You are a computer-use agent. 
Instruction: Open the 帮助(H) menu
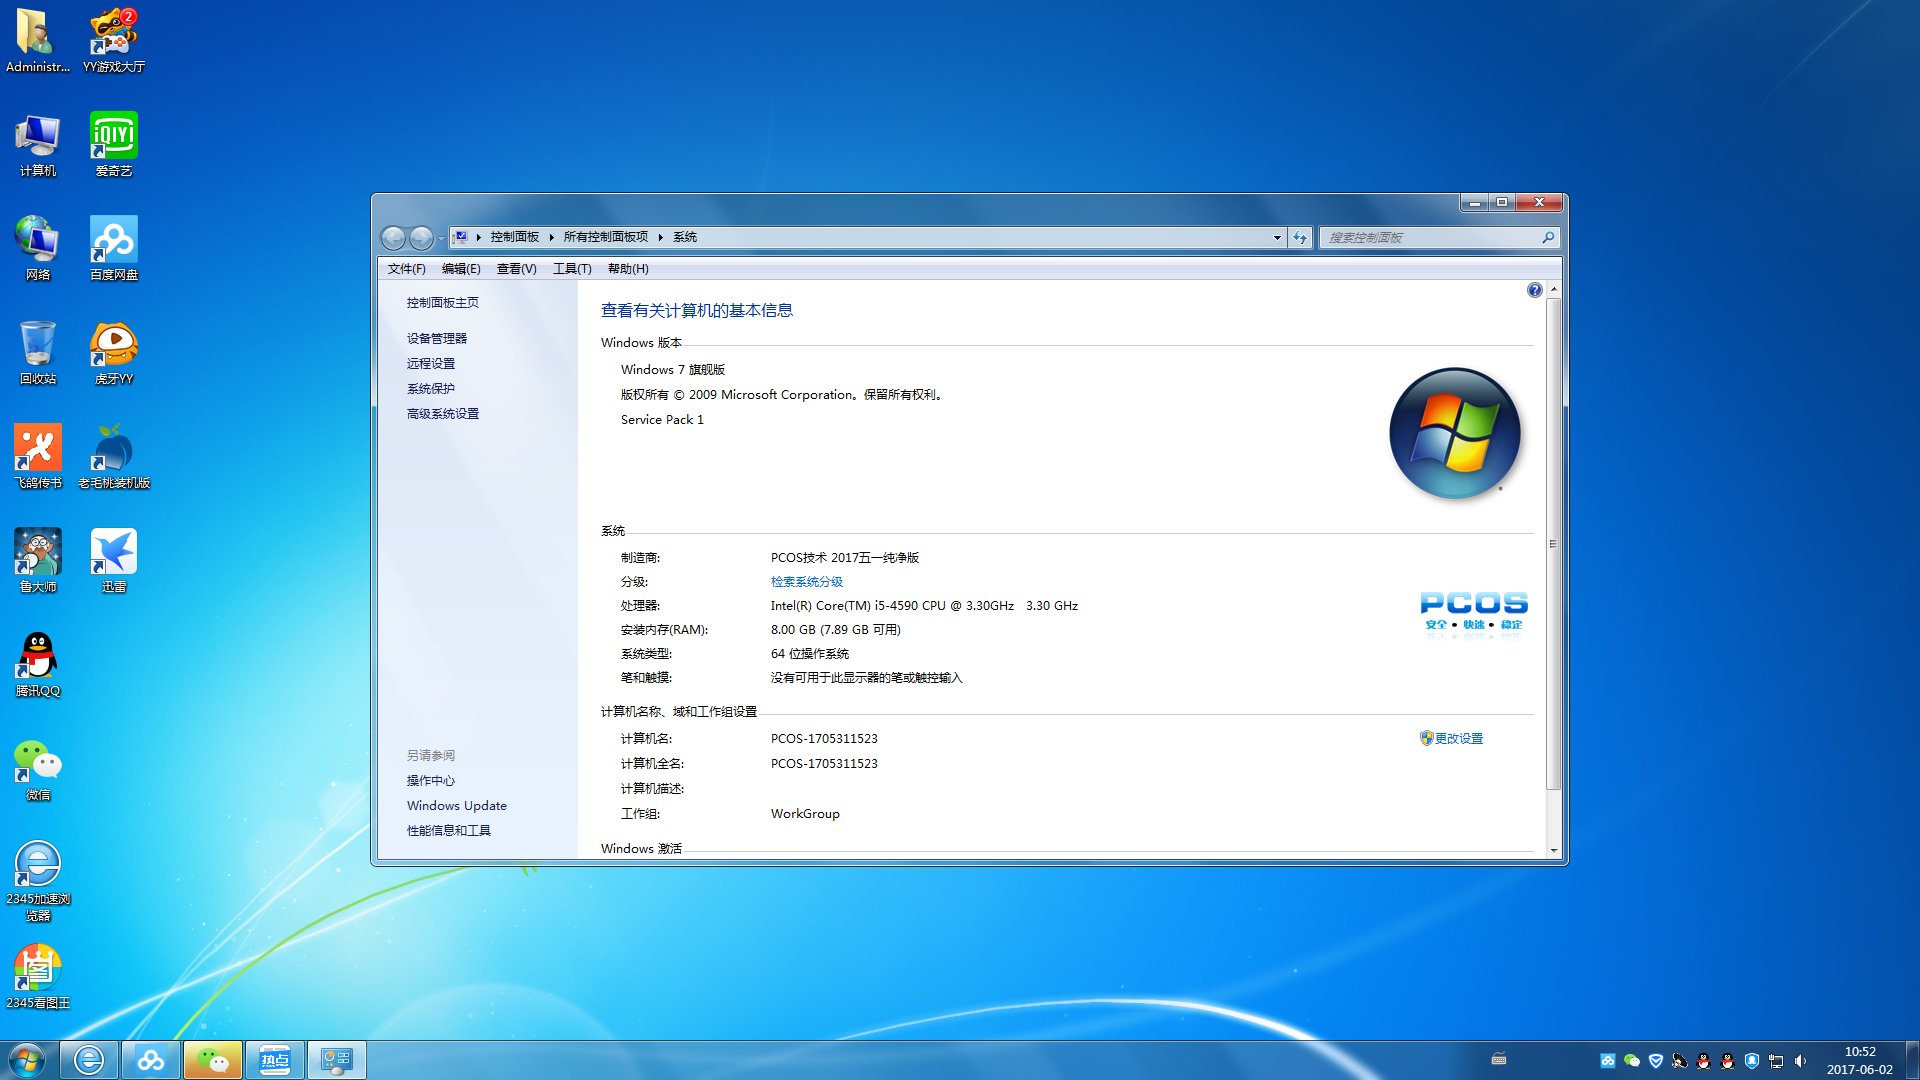tap(628, 269)
